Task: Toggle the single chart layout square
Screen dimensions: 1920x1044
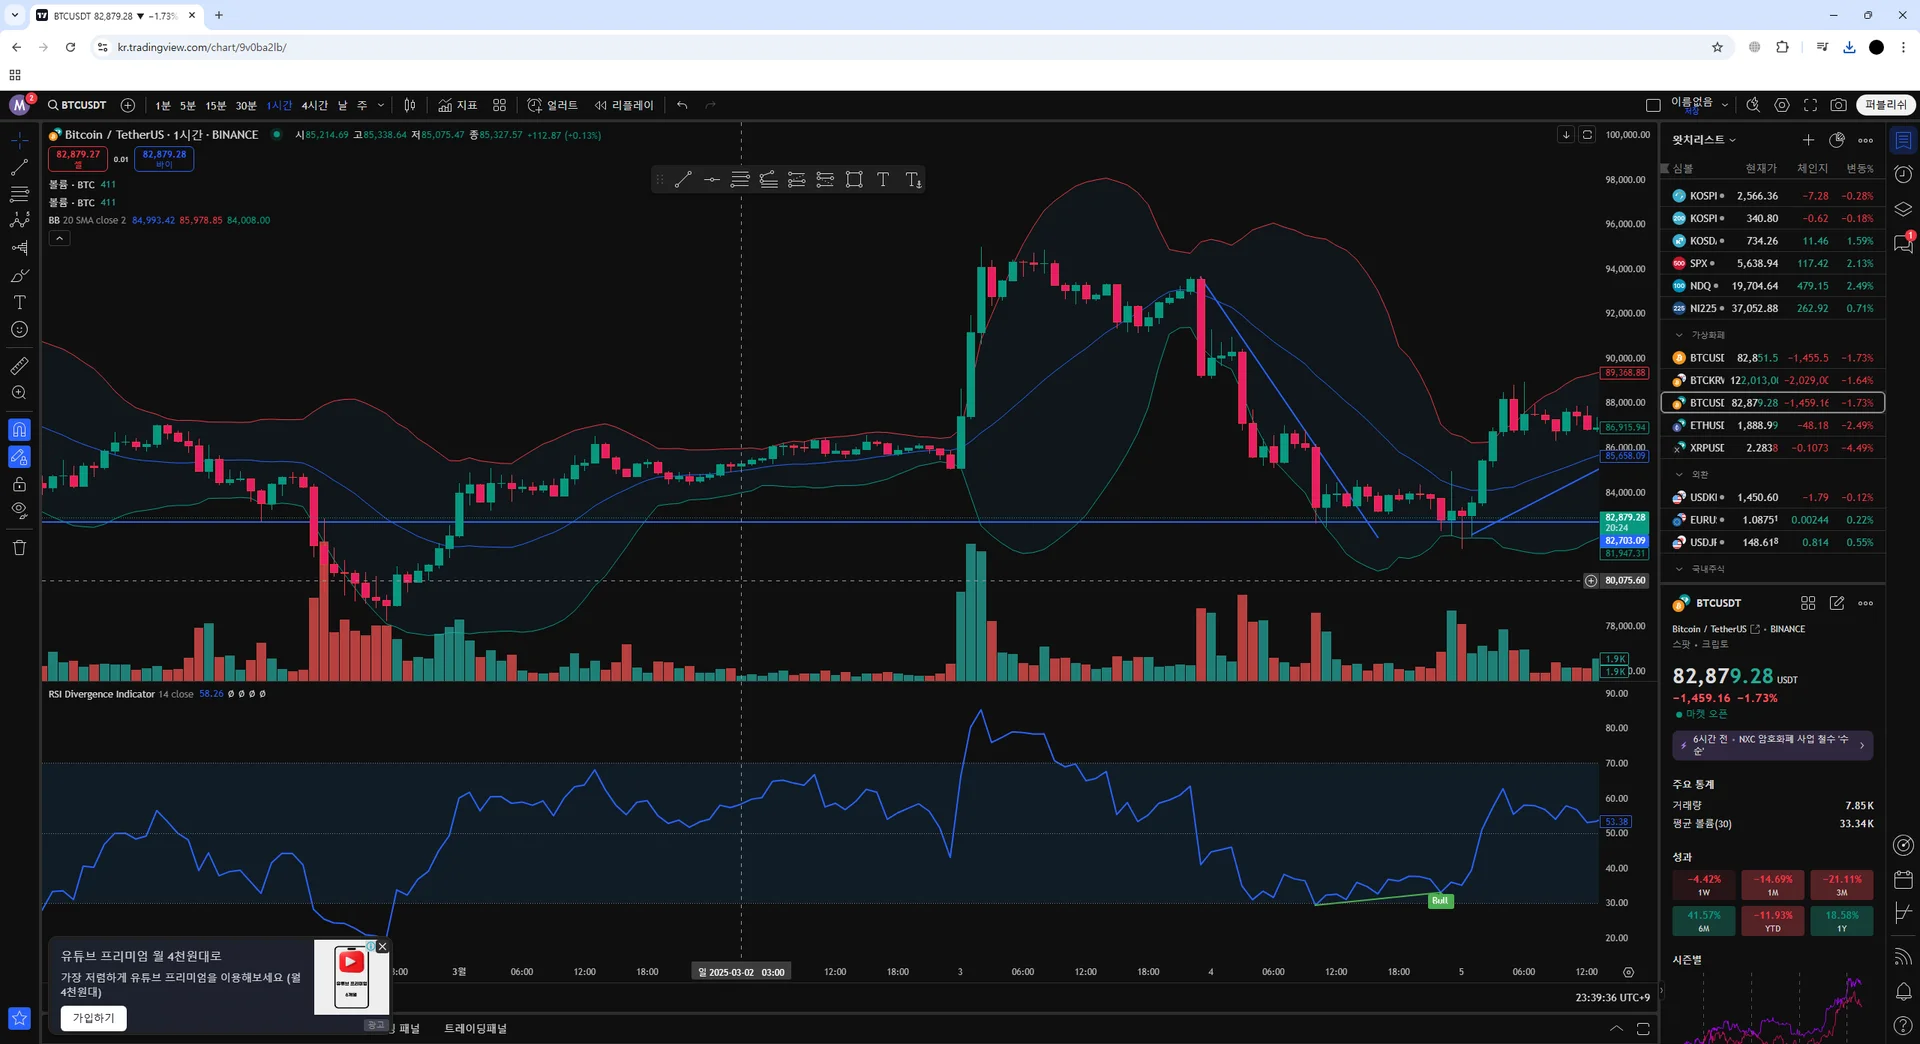Action: pos(1653,105)
